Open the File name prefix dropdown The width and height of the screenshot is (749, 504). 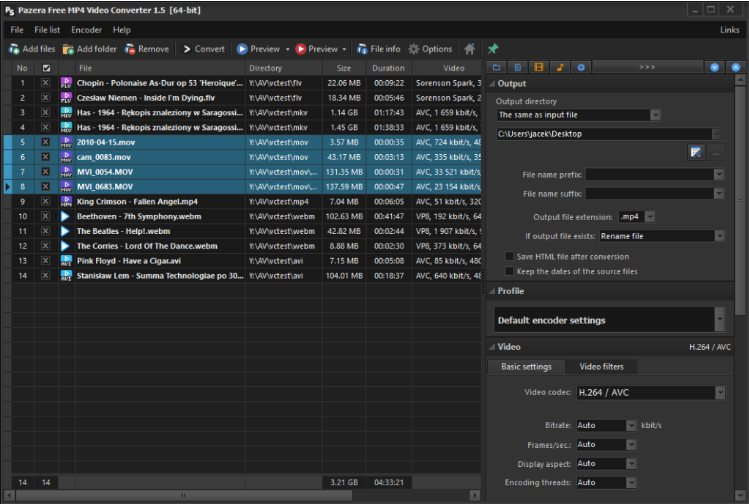coord(718,175)
